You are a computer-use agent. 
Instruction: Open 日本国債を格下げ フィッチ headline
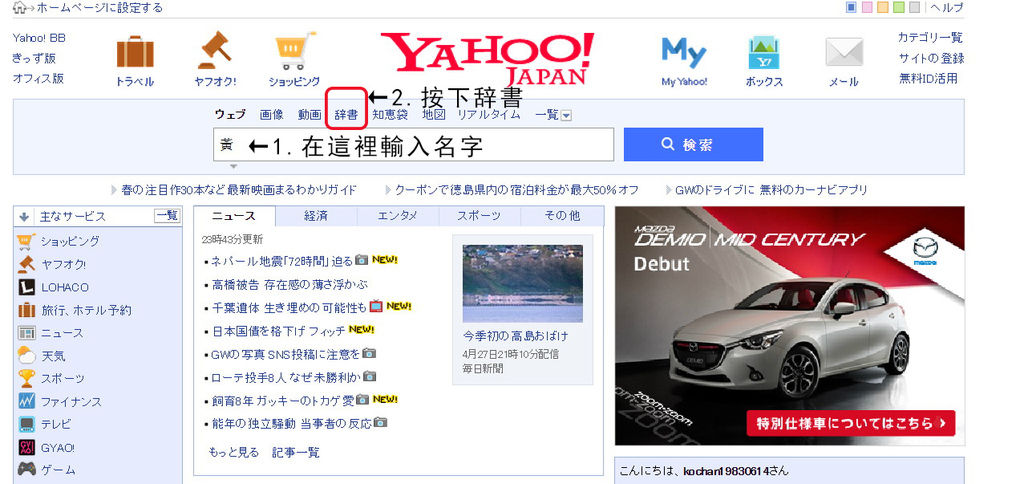pos(279,331)
